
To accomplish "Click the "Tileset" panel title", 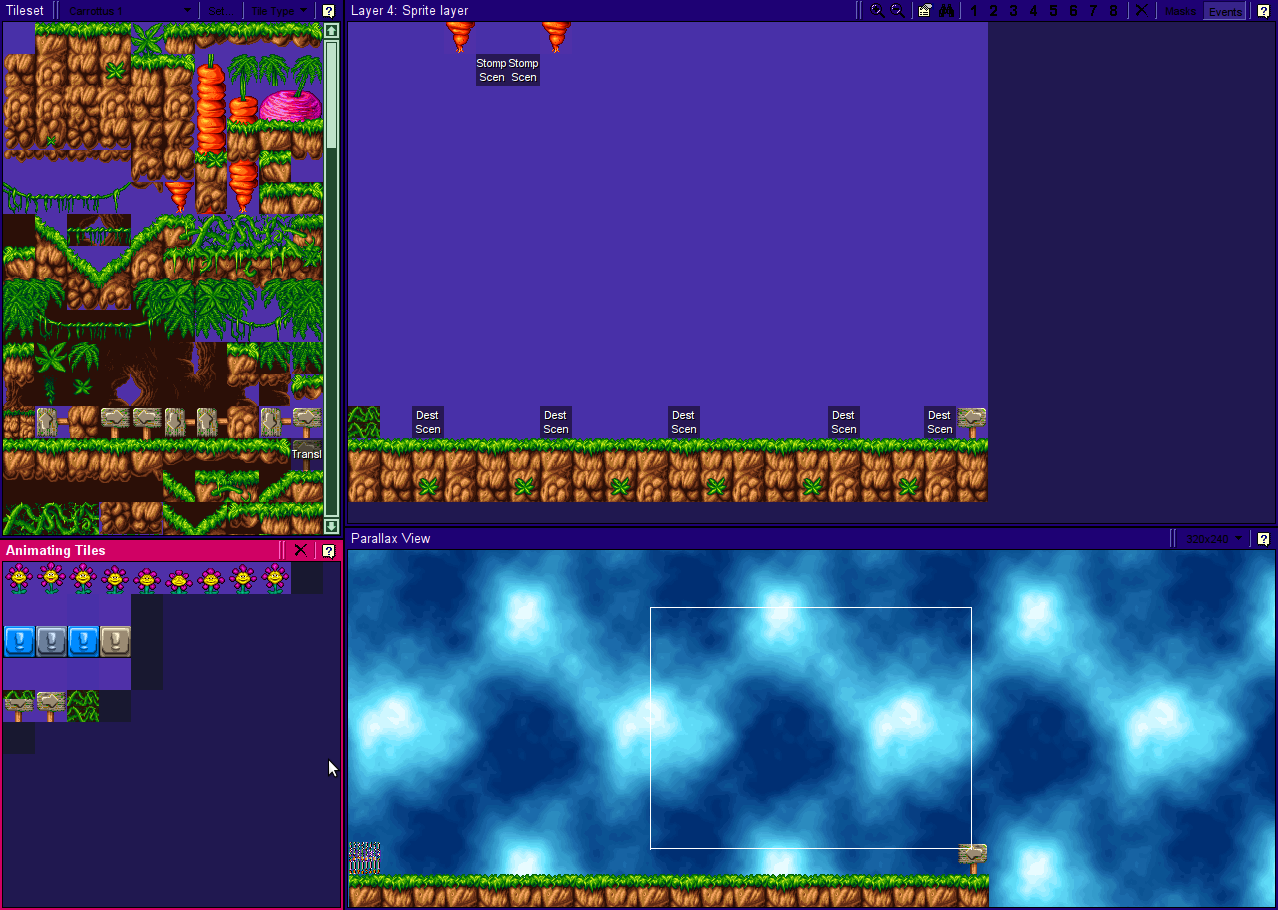I will (x=26, y=11).
